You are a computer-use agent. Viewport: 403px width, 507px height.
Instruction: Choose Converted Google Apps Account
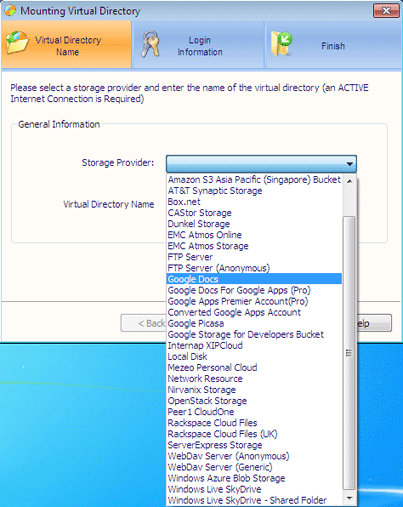coord(254,312)
